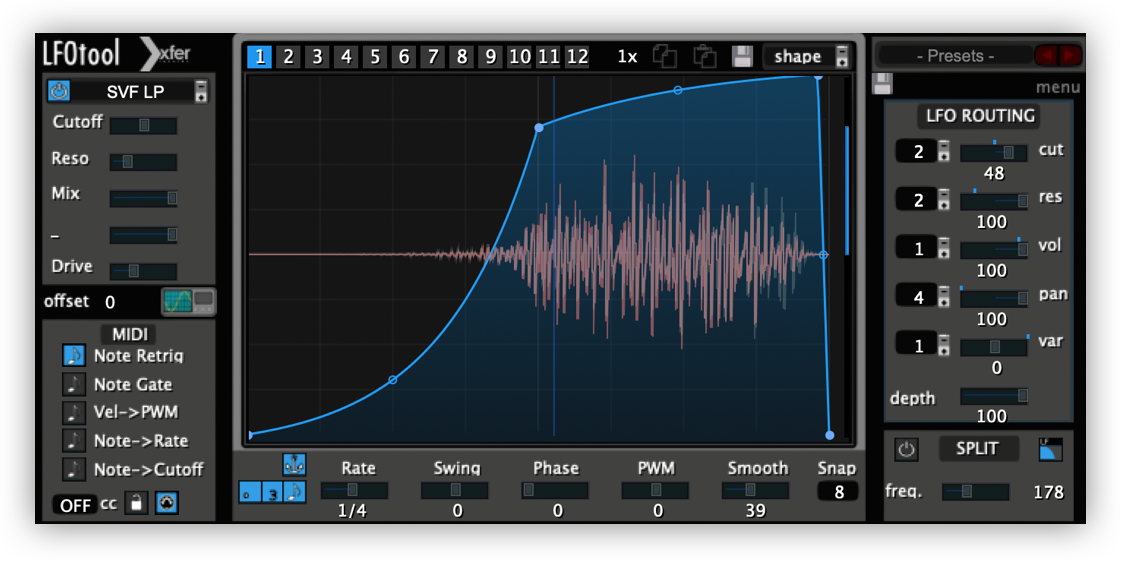Select the dotted note rate mode icon

pos(295,492)
